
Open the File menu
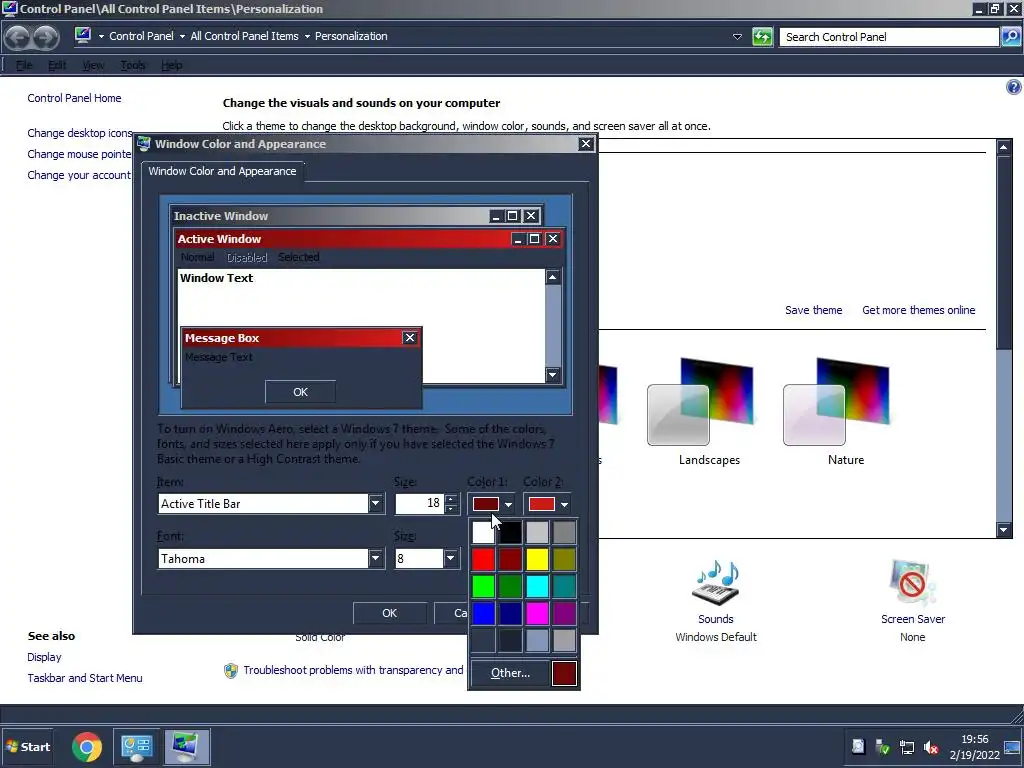(x=24, y=65)
